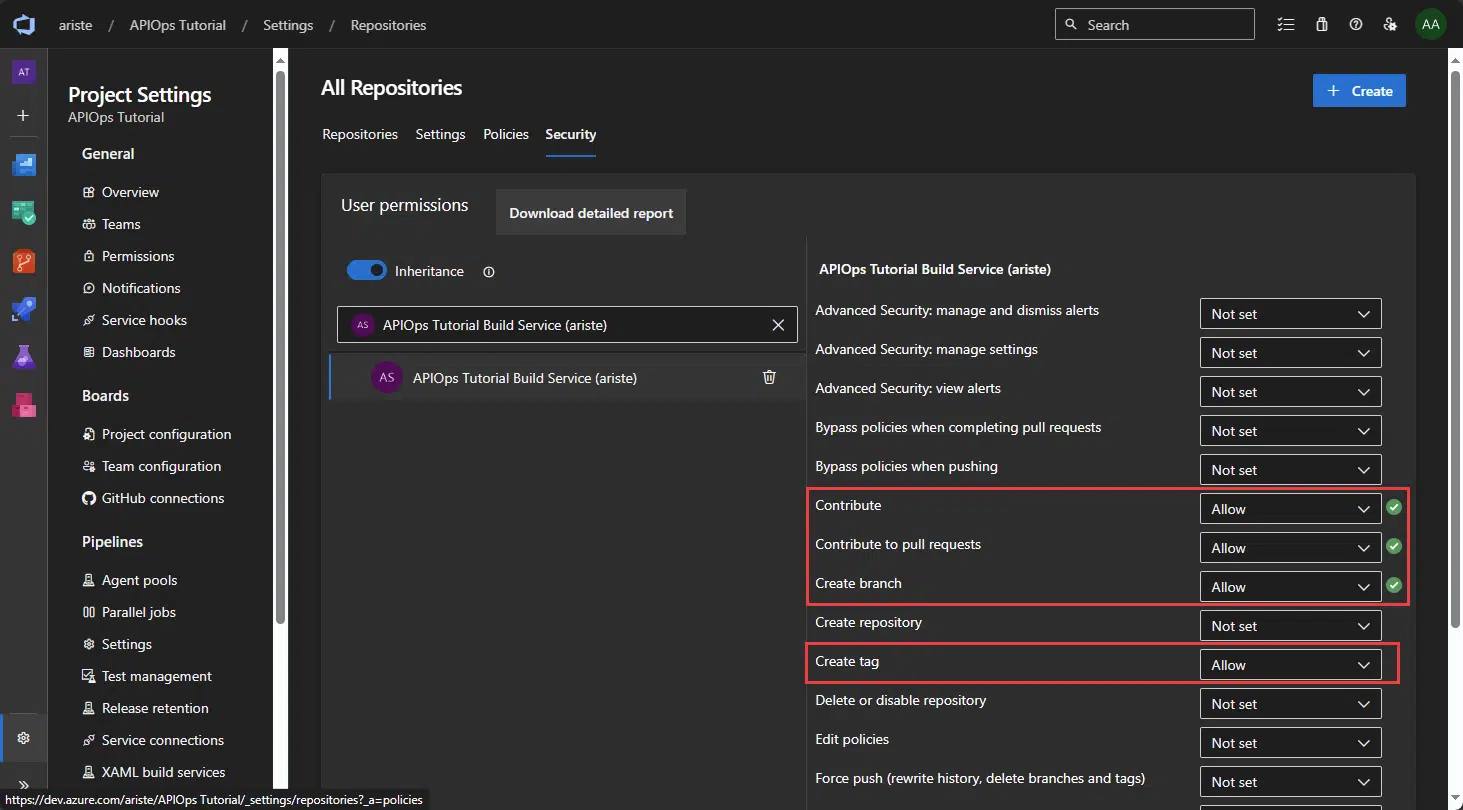
Task: Open the user settings gear icon
Action: [x=1390, y=24]
